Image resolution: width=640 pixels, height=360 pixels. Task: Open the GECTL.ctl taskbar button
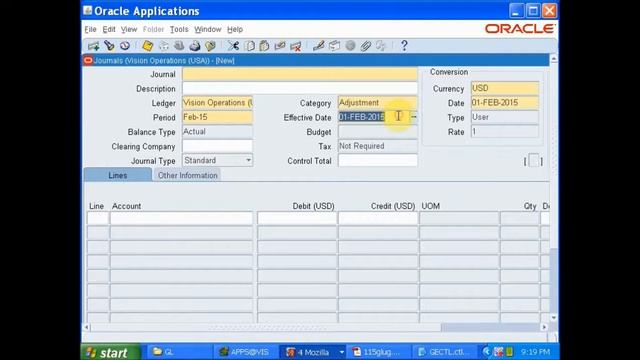coord(446,352)
